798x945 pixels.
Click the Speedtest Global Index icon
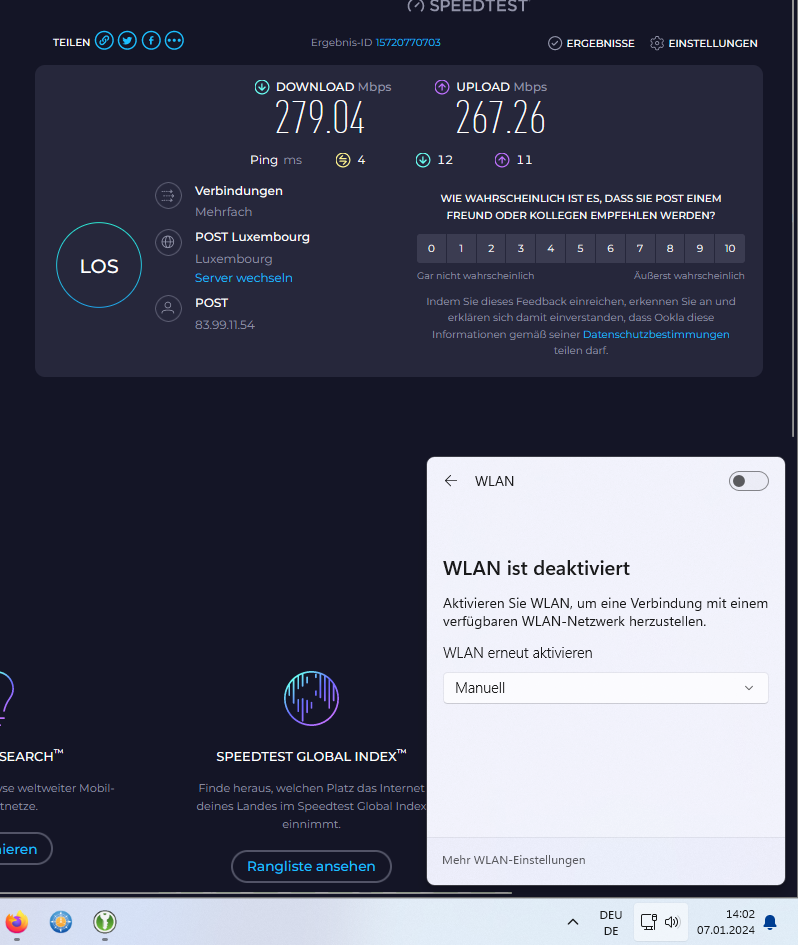pyautogui.click(x=312, y=699)
